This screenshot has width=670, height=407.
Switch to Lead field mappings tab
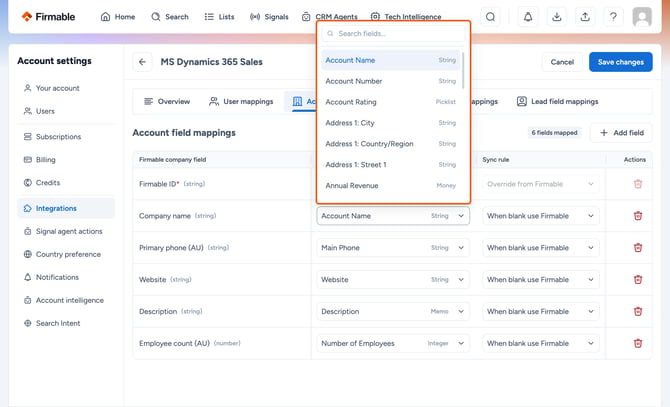point(558,102)
